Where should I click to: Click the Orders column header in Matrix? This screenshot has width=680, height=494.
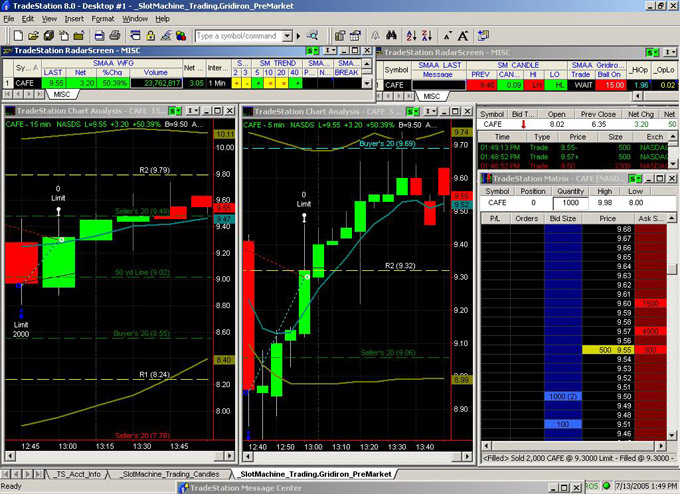click(x=527, y=219)
